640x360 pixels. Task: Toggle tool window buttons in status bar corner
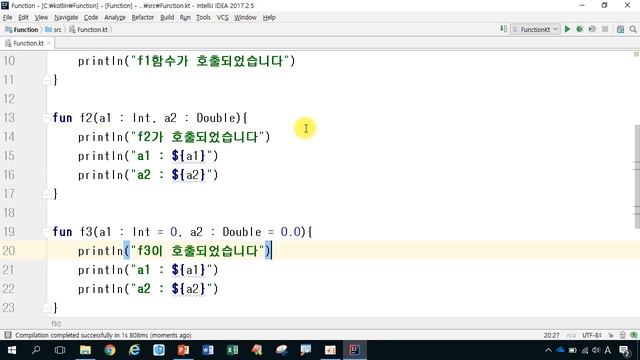coord(7,335)
